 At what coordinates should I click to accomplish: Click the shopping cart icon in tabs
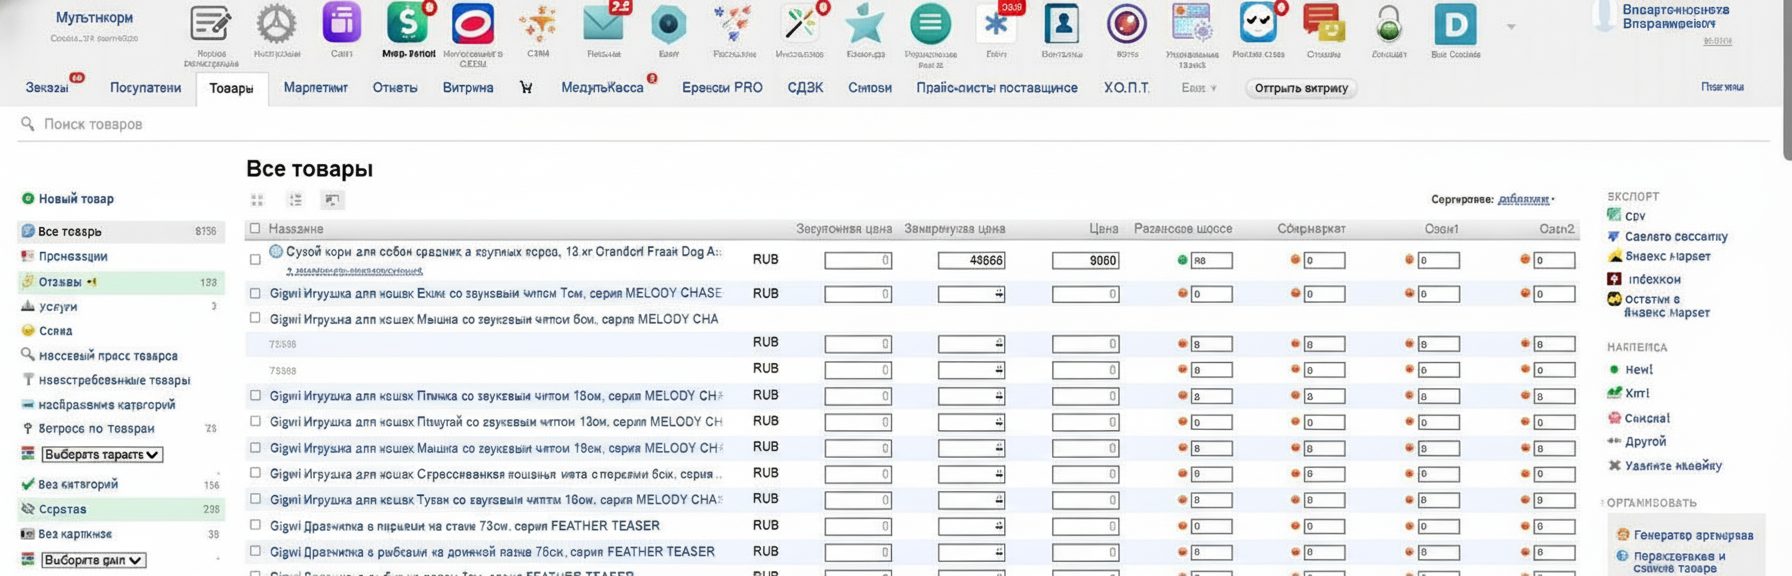click(526, 88)
